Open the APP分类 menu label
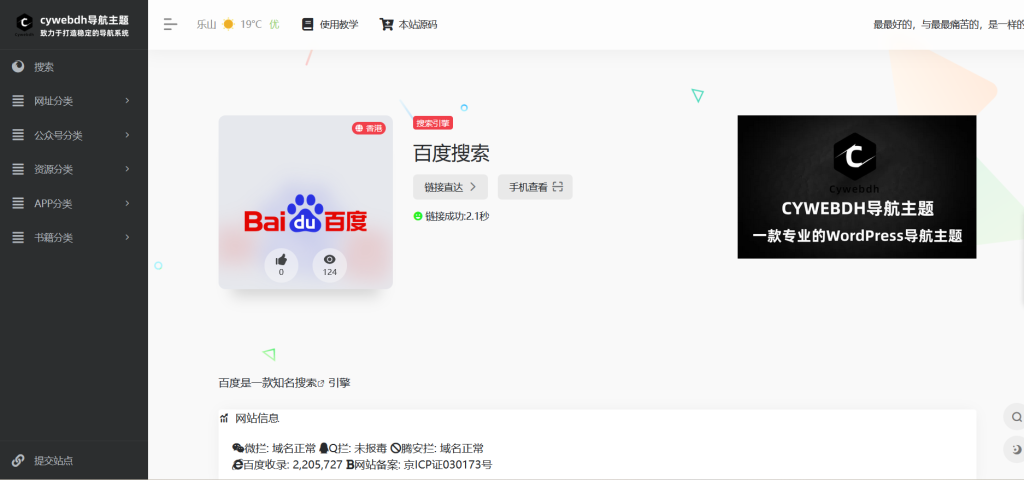1024x480 pixels. (x=53, y=204)
